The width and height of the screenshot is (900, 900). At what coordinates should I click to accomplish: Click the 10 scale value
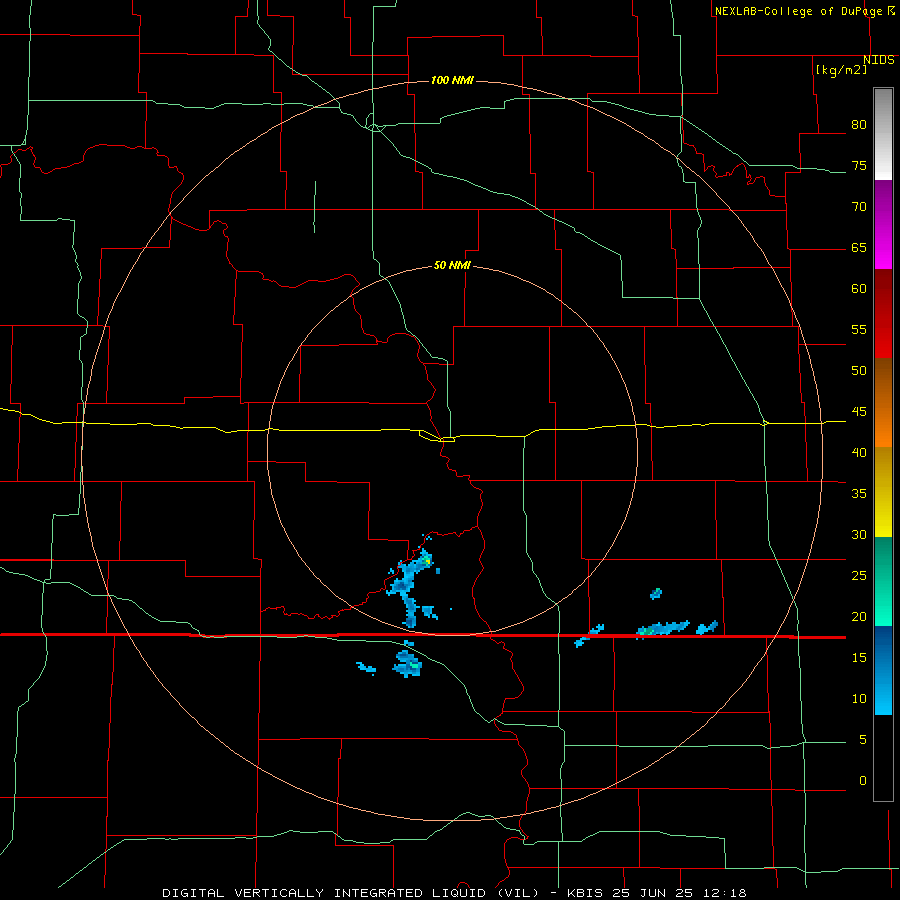coord(859,699)
